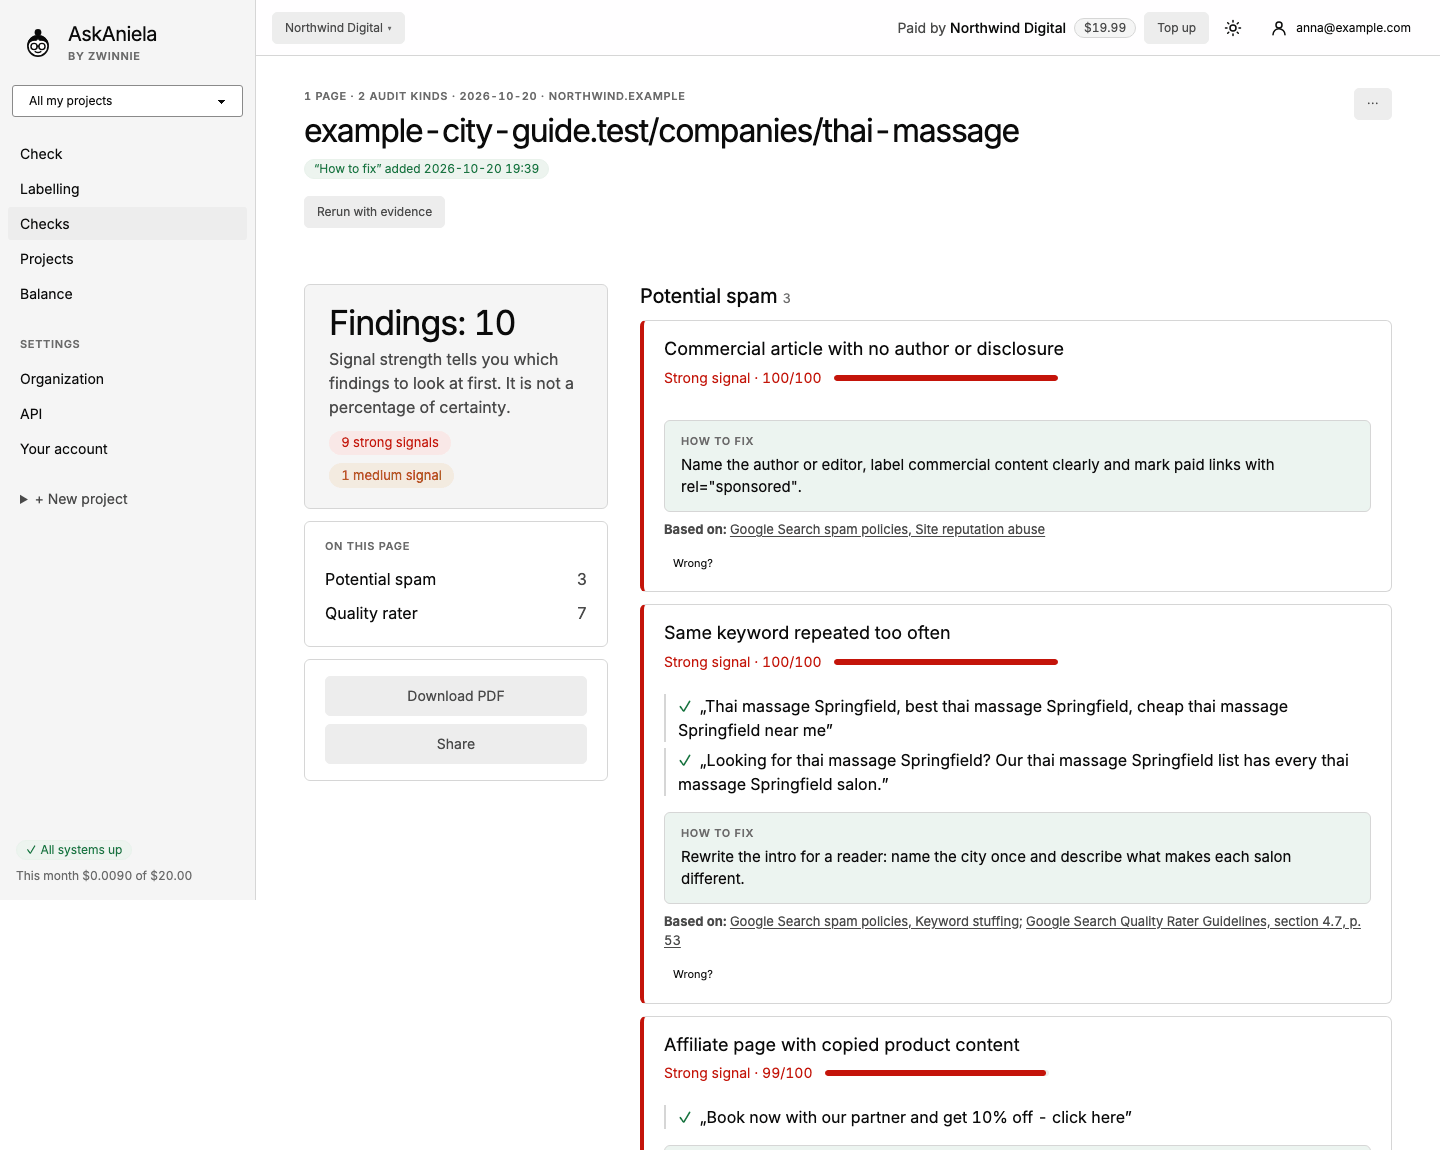Open Organization settings
The width and height of the screenshot is (1440, 1150).
coord(127,379)
